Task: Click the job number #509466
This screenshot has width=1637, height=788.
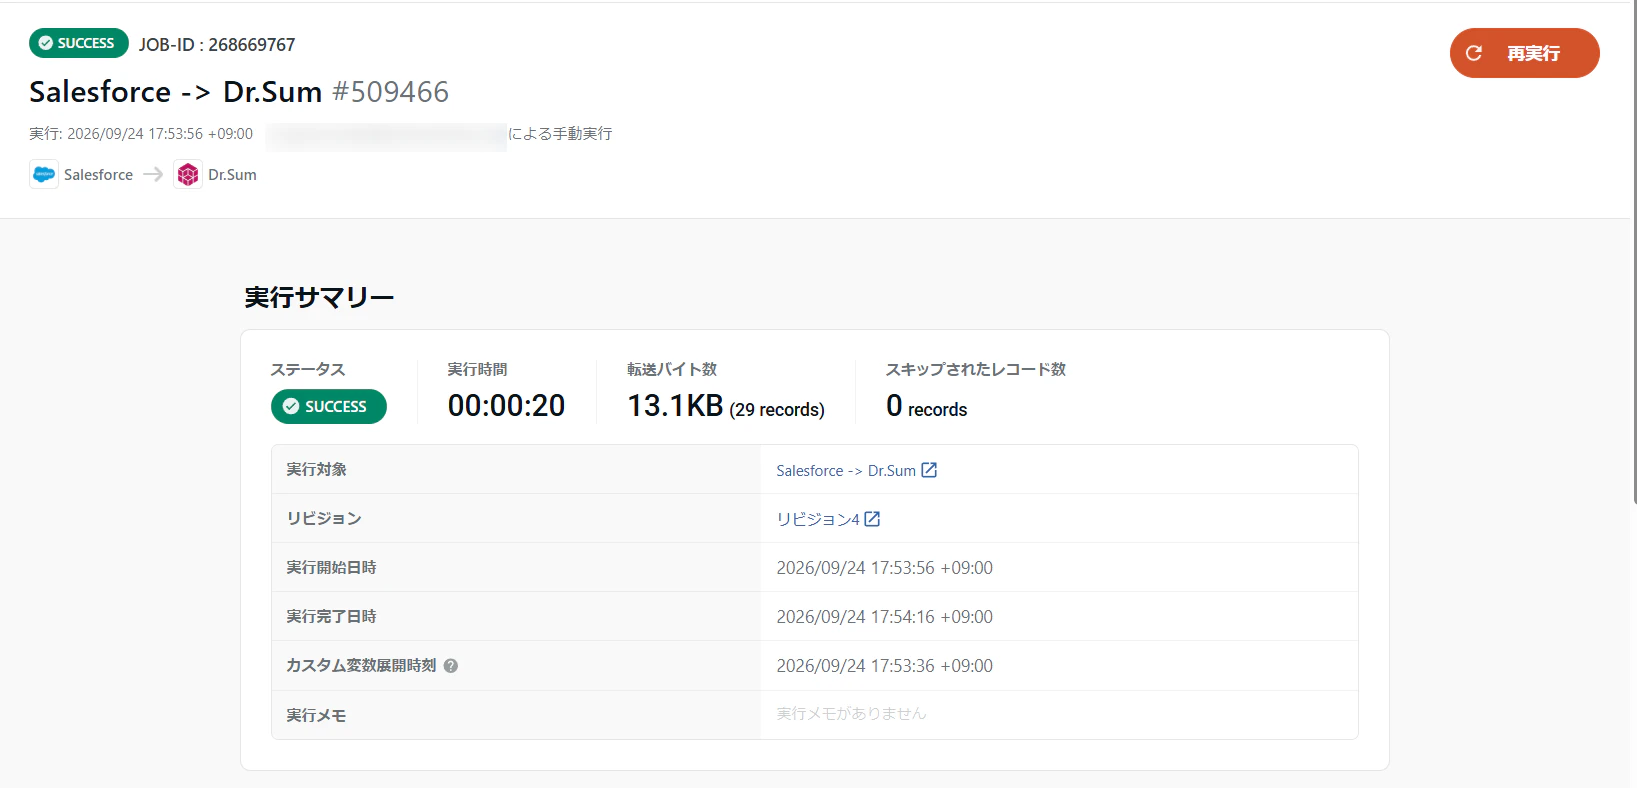Action: pyautogui.click(x=390, y=92)
